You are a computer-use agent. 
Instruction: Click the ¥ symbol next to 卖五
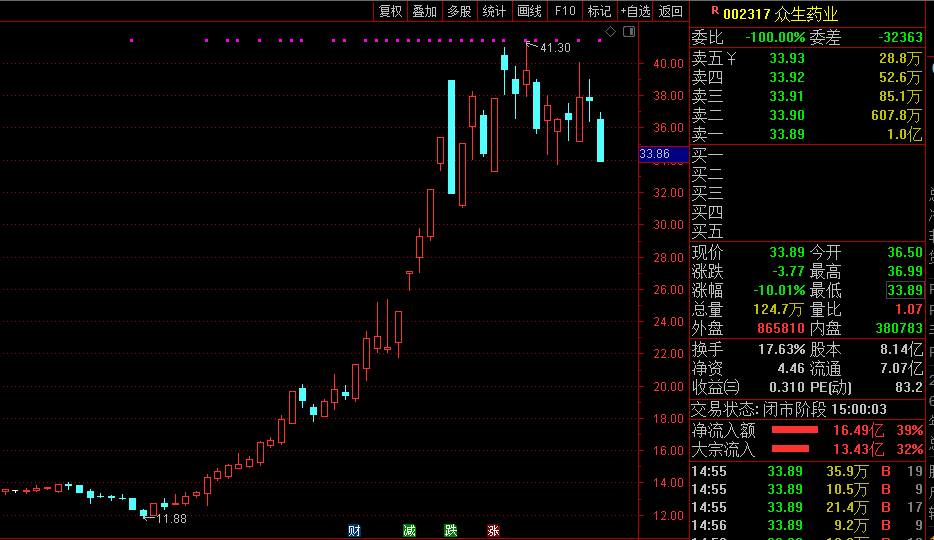[731, 58]
